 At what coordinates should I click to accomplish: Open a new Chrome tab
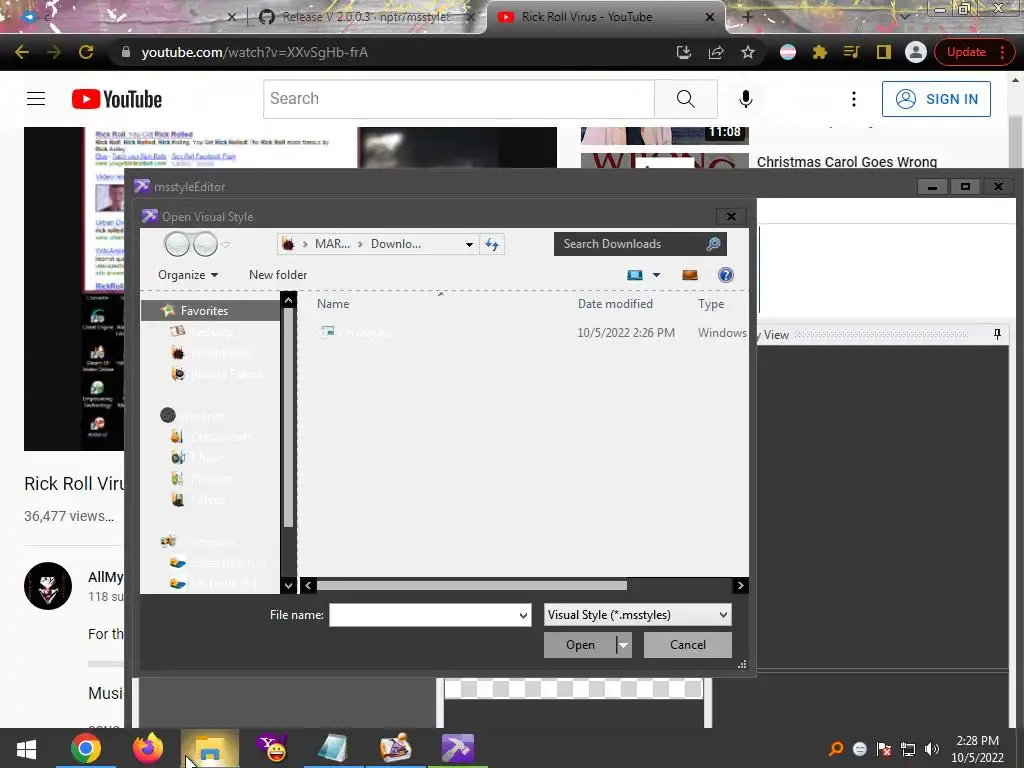click(x=747, y=17)
